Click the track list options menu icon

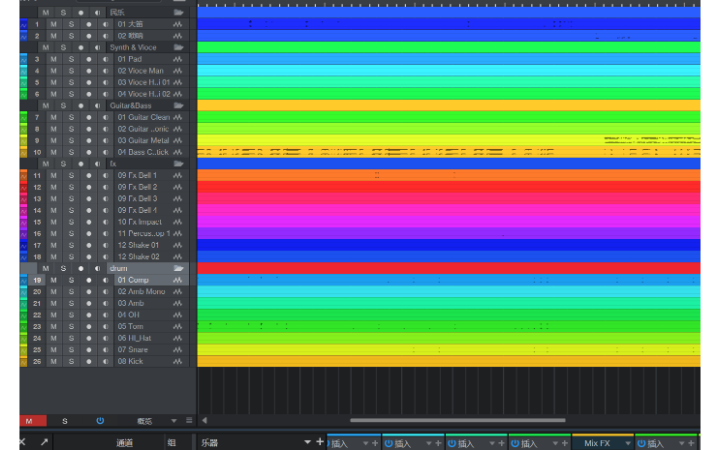coord(189,420)
